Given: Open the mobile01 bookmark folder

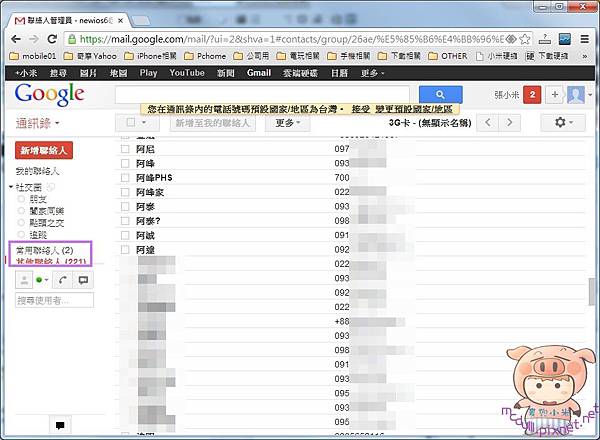Looking at the screenshot, I should [33, 56].
